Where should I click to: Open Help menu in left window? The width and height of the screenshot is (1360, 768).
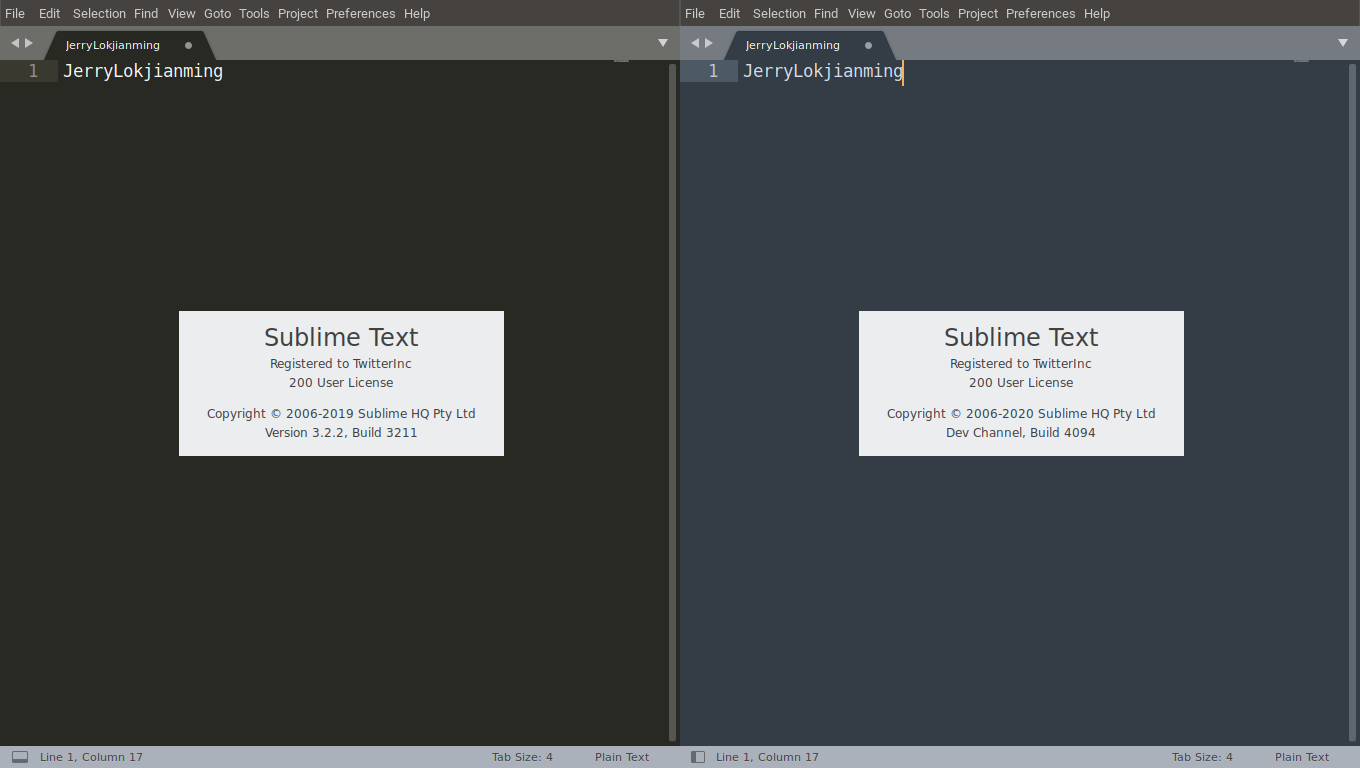coord(417,13)
